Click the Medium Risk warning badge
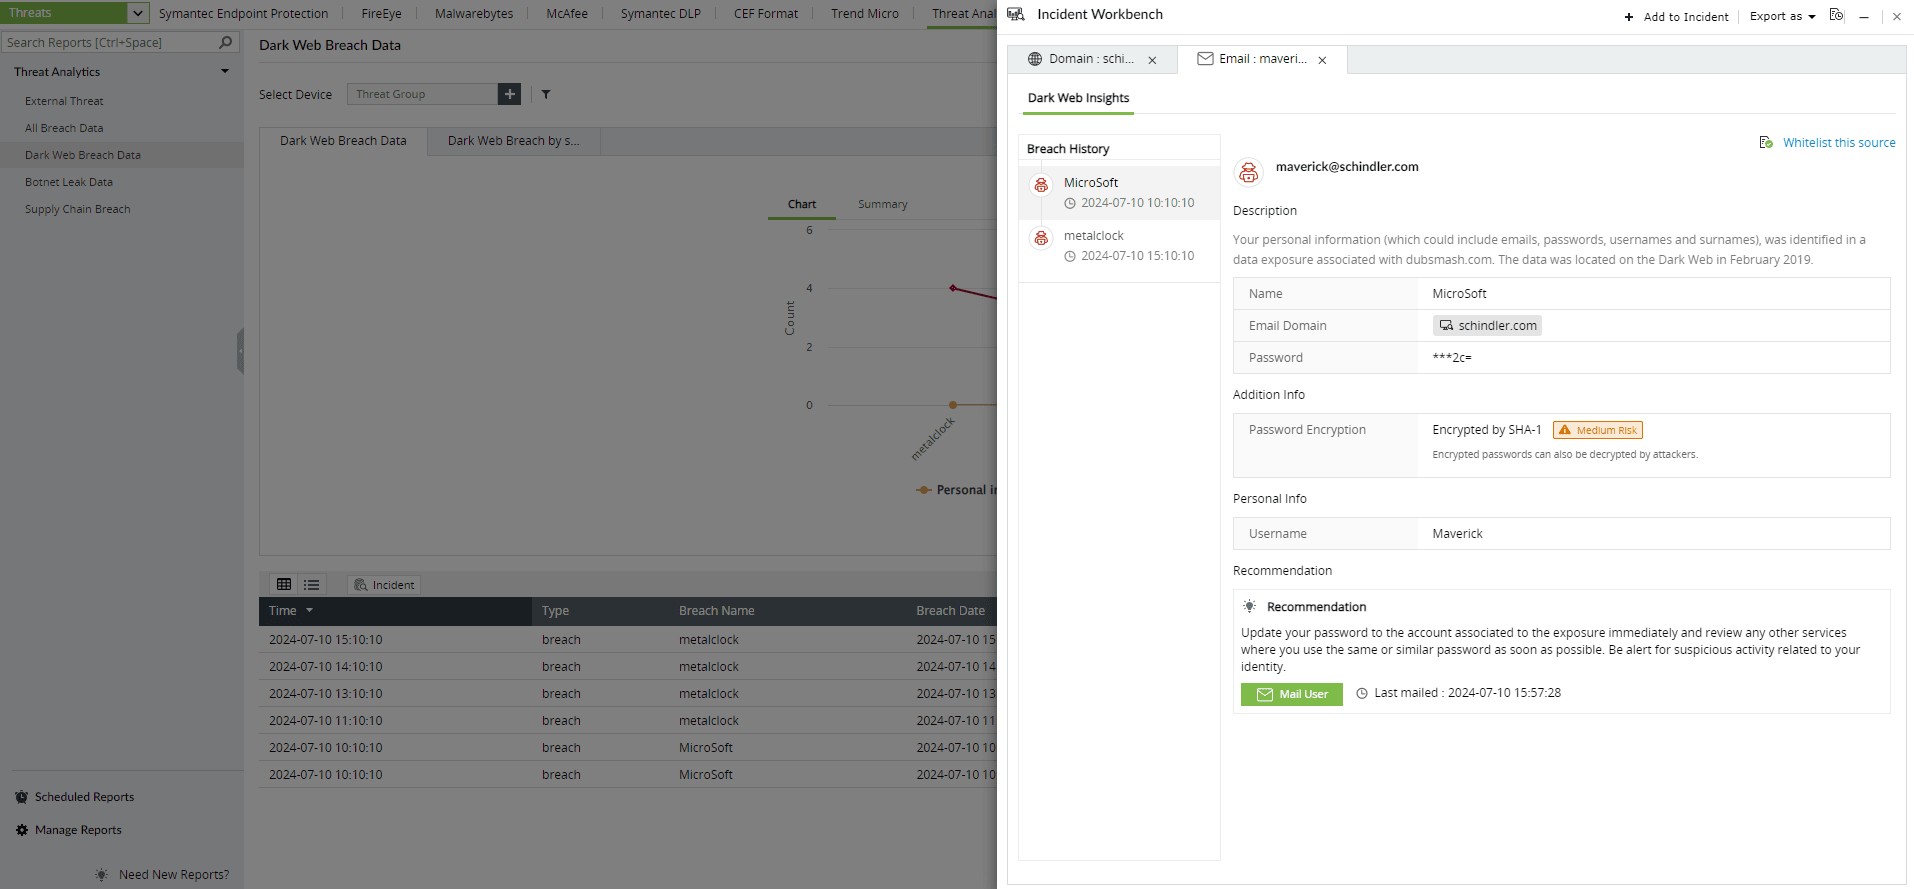Viewport: 1914px width, 889px height. pos(1597,430)
